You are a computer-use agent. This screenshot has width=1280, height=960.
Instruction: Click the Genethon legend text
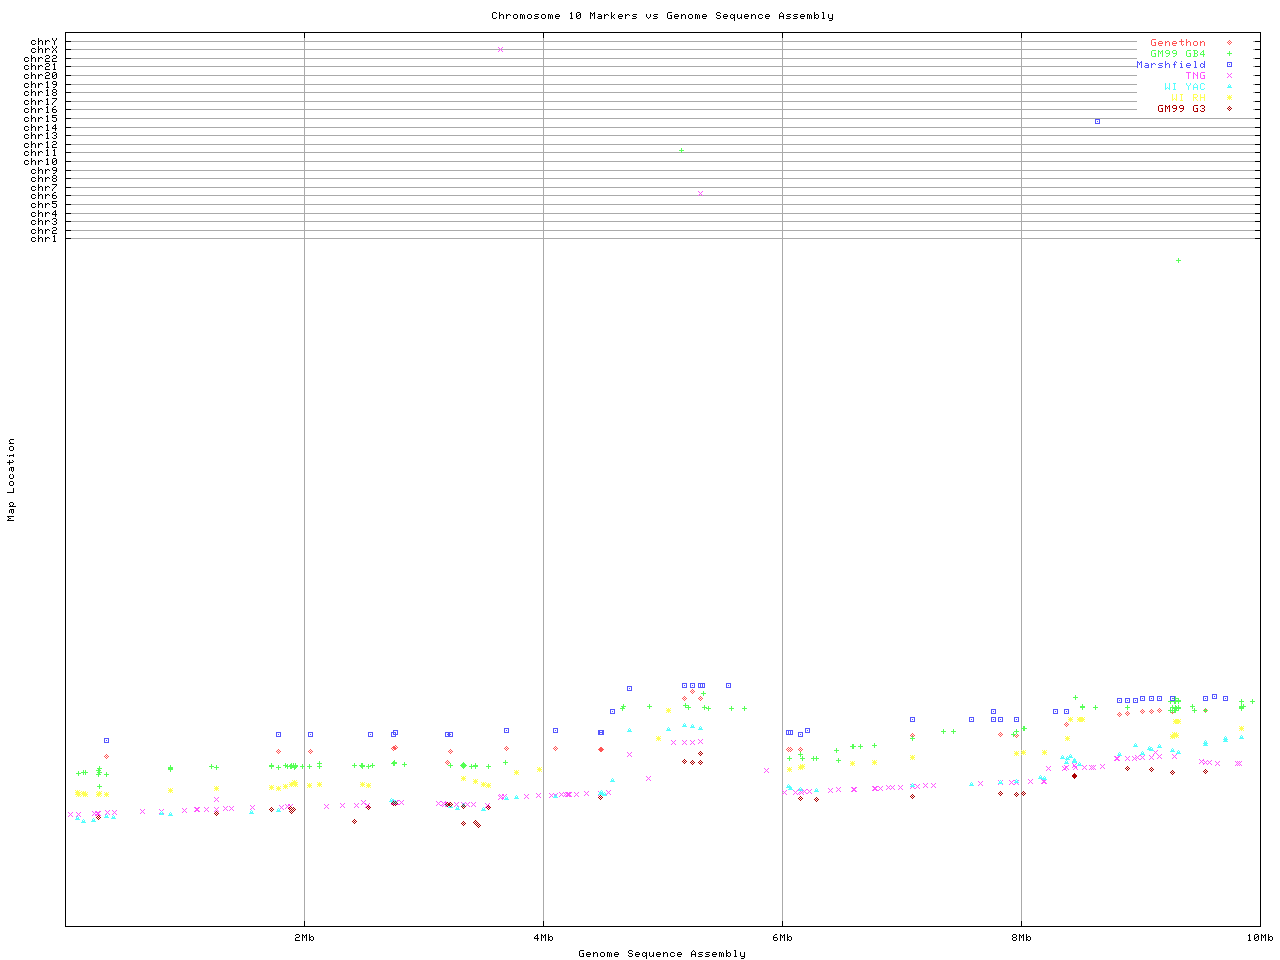click(x=1178, y=43)
